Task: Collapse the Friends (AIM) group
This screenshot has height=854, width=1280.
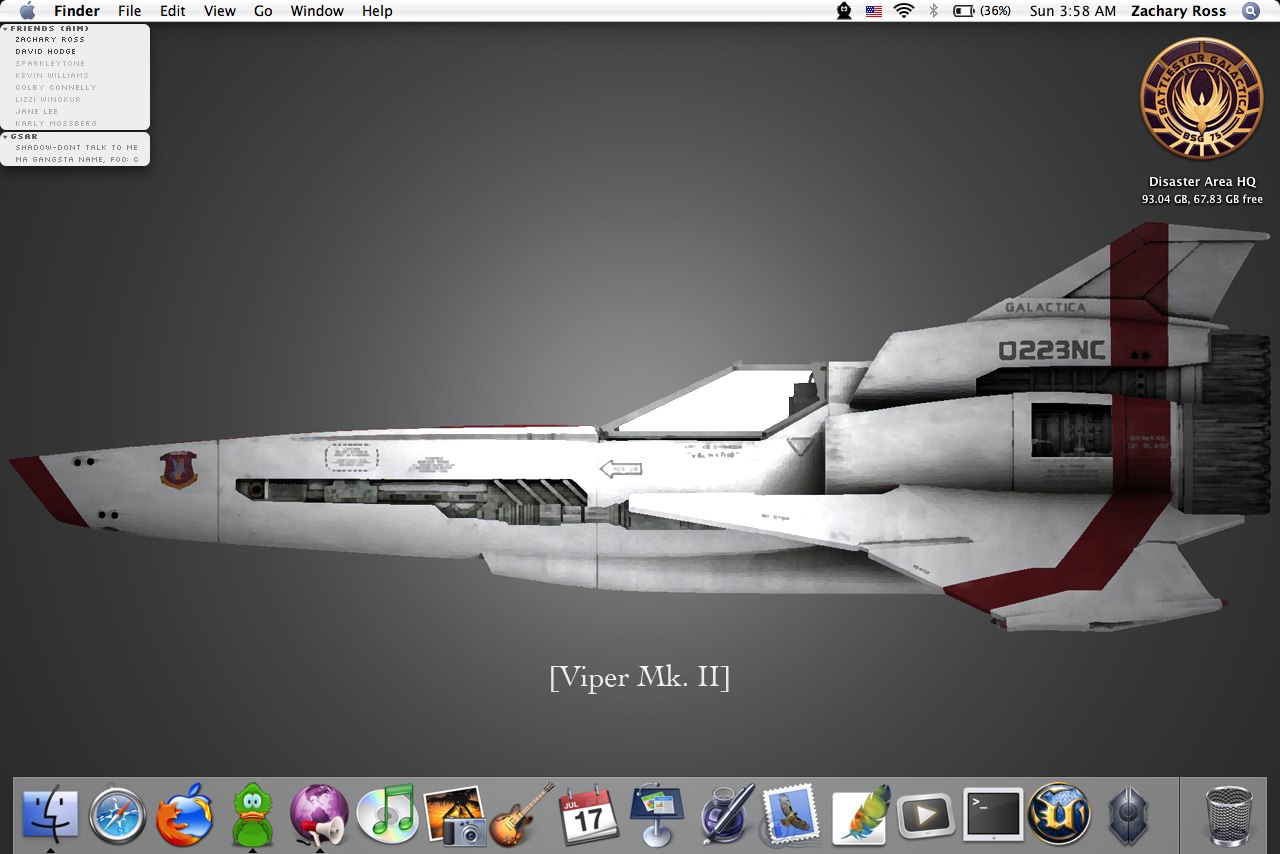Action: tap(5, 29)
